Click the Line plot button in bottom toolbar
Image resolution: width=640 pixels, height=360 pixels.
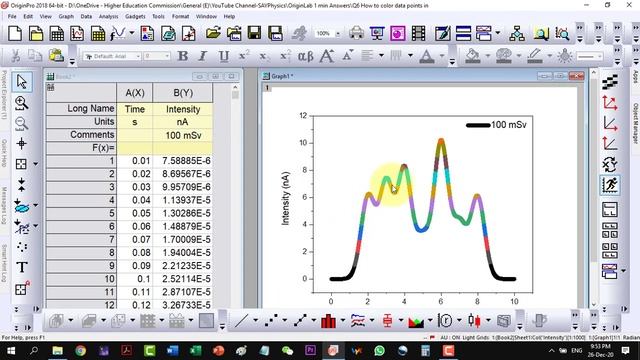coord(241,321)
